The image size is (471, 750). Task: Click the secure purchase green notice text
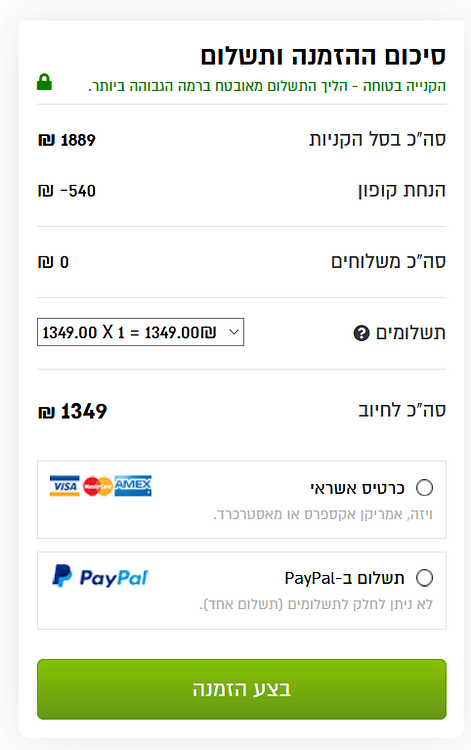point(267,86)
